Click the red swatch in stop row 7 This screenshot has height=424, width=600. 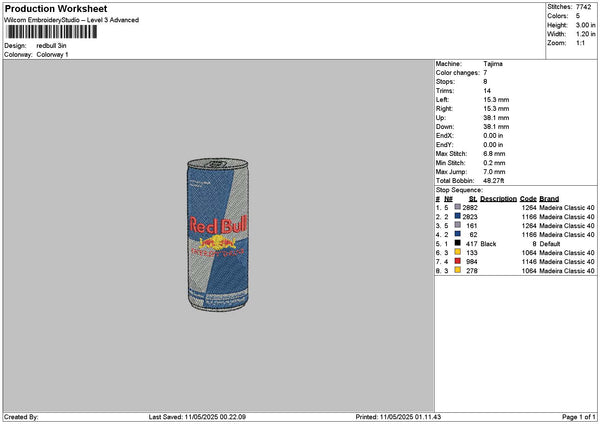(x=457, y=261)
